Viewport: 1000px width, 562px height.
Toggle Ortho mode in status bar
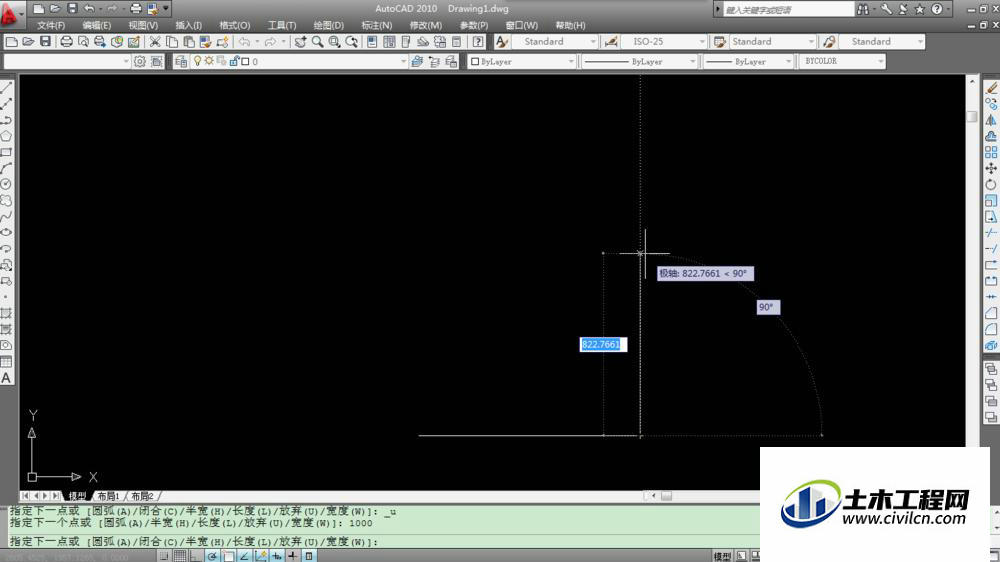click(196, 556)
